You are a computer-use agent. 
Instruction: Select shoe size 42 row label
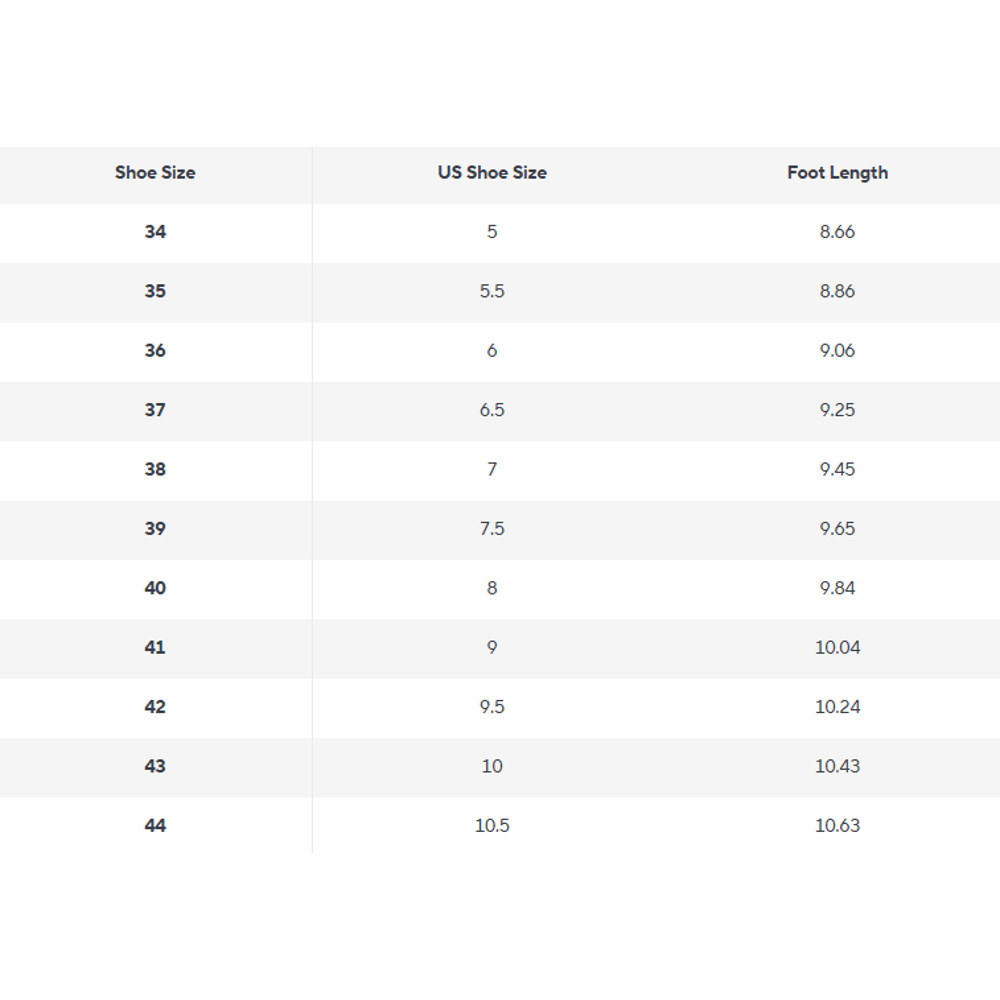point(155,707)
